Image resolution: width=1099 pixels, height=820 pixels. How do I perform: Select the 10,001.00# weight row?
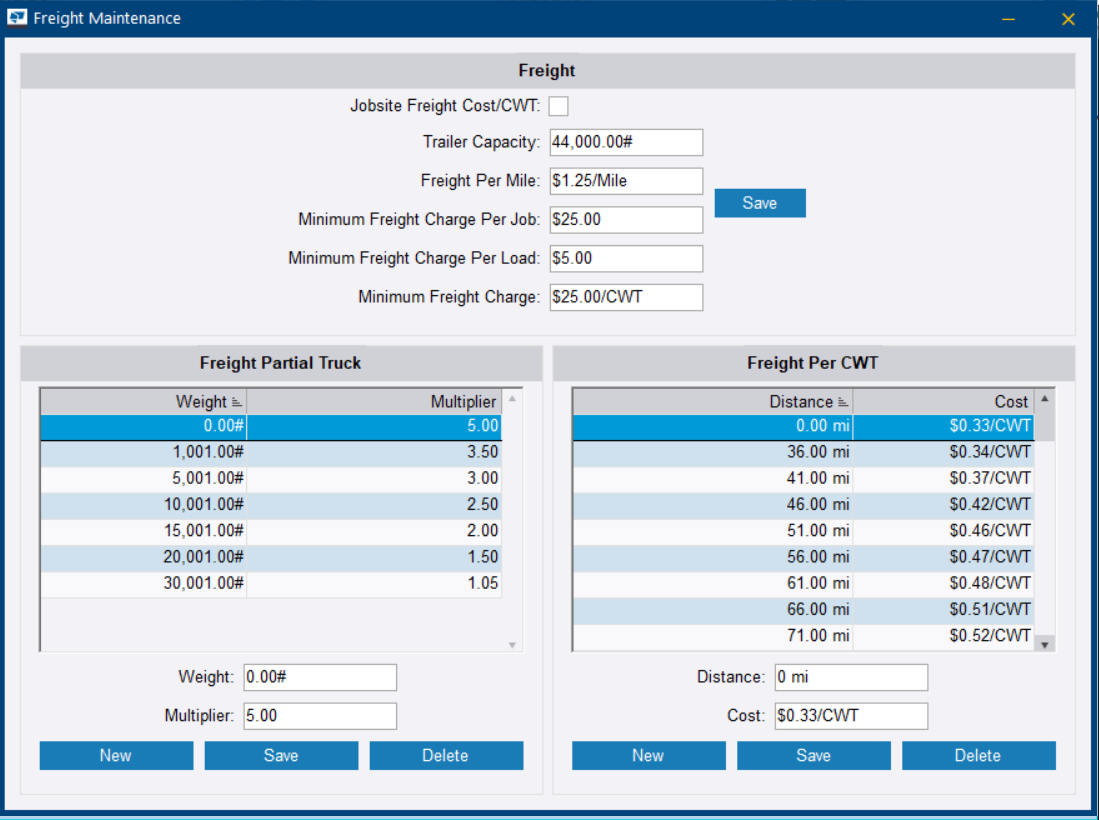tap(270, 505)
